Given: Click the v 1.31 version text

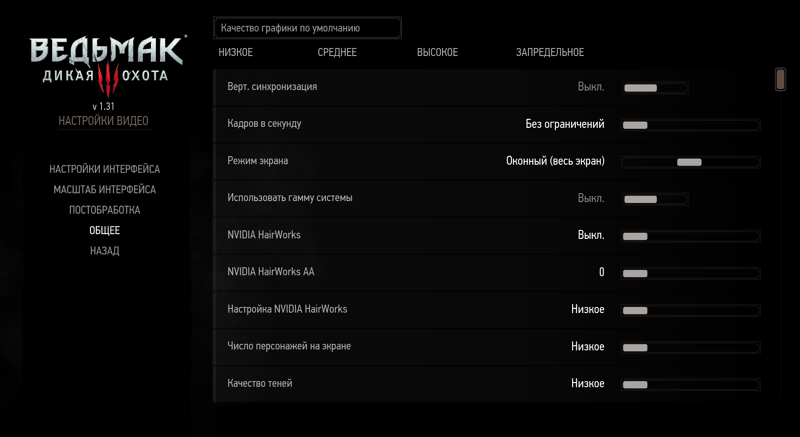Looking at the screenshot, I should coord(104,107).
